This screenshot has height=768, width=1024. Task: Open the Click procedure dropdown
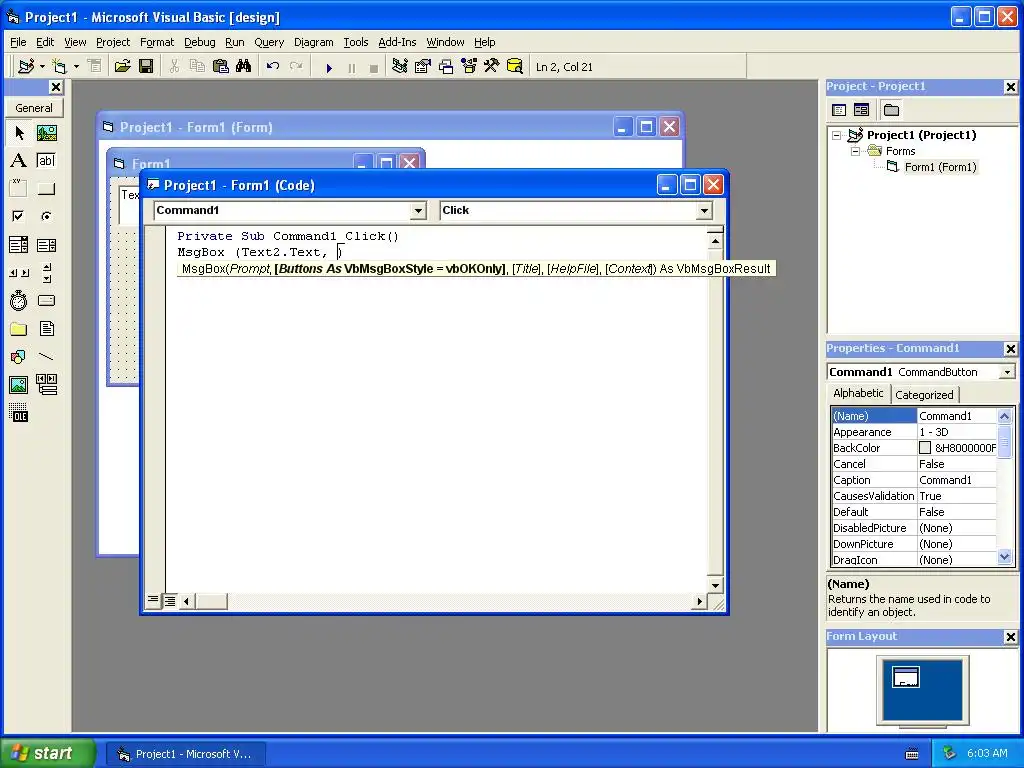click(704, 211)
